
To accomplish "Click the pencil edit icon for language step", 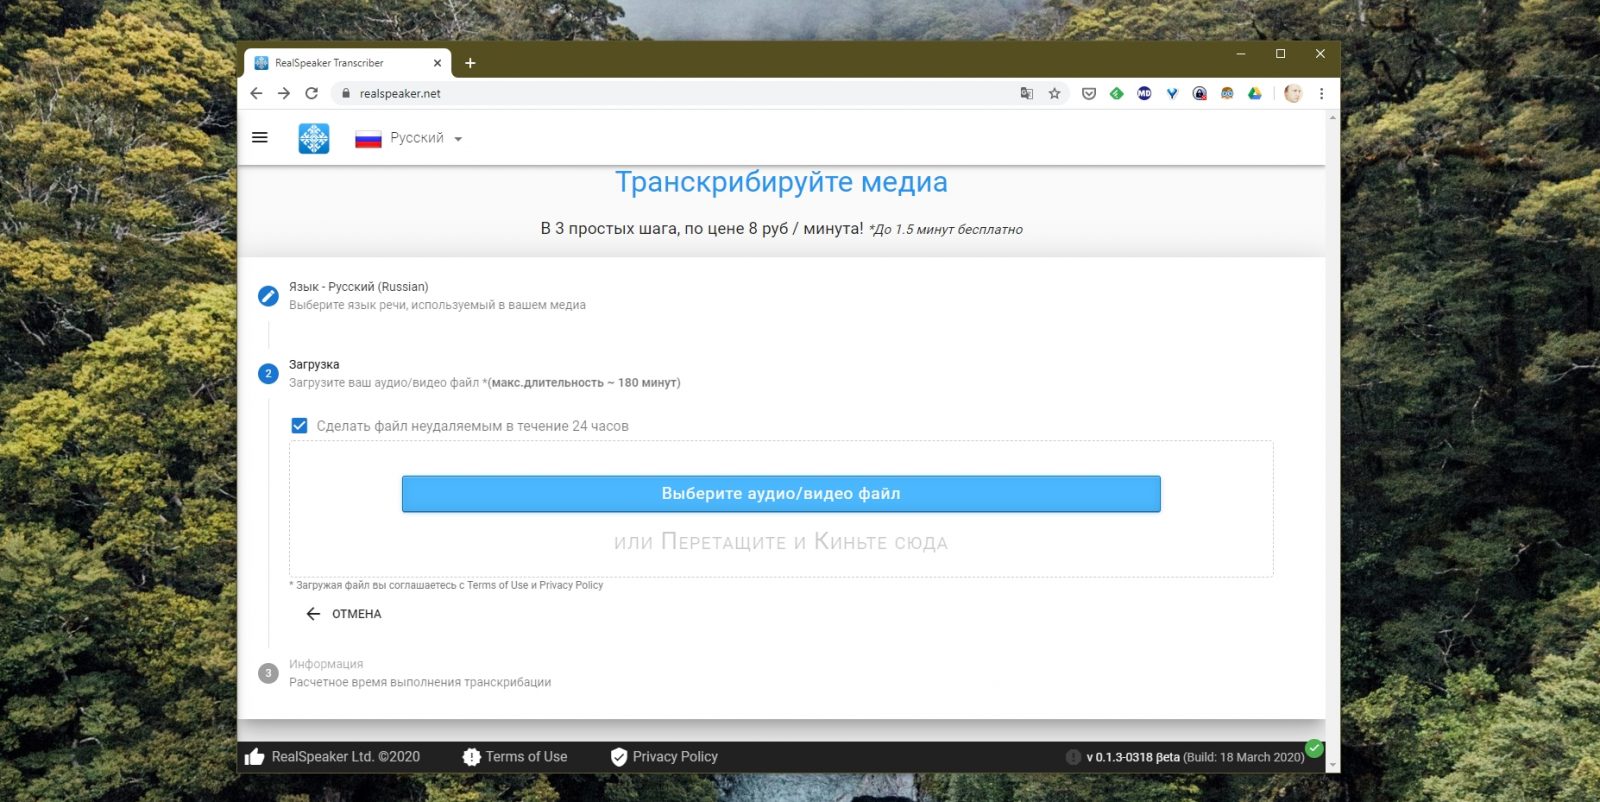I will (268, 296).
